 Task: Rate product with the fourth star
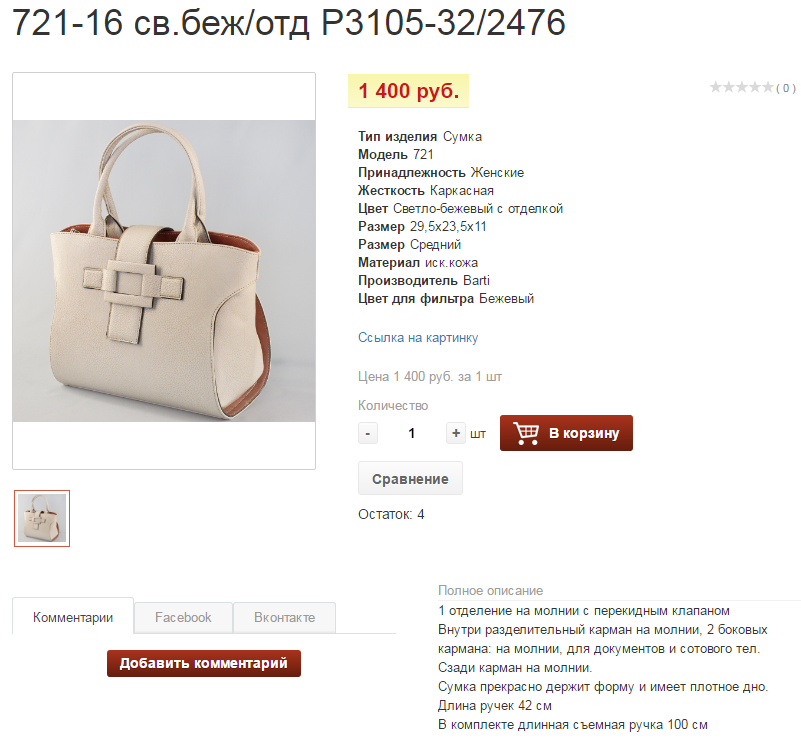coord(755,87)
